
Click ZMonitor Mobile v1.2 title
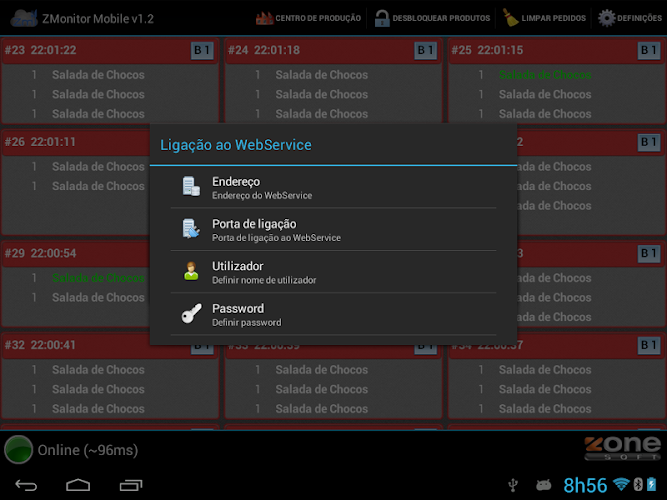pyautogui.click(x=98, y=19)
